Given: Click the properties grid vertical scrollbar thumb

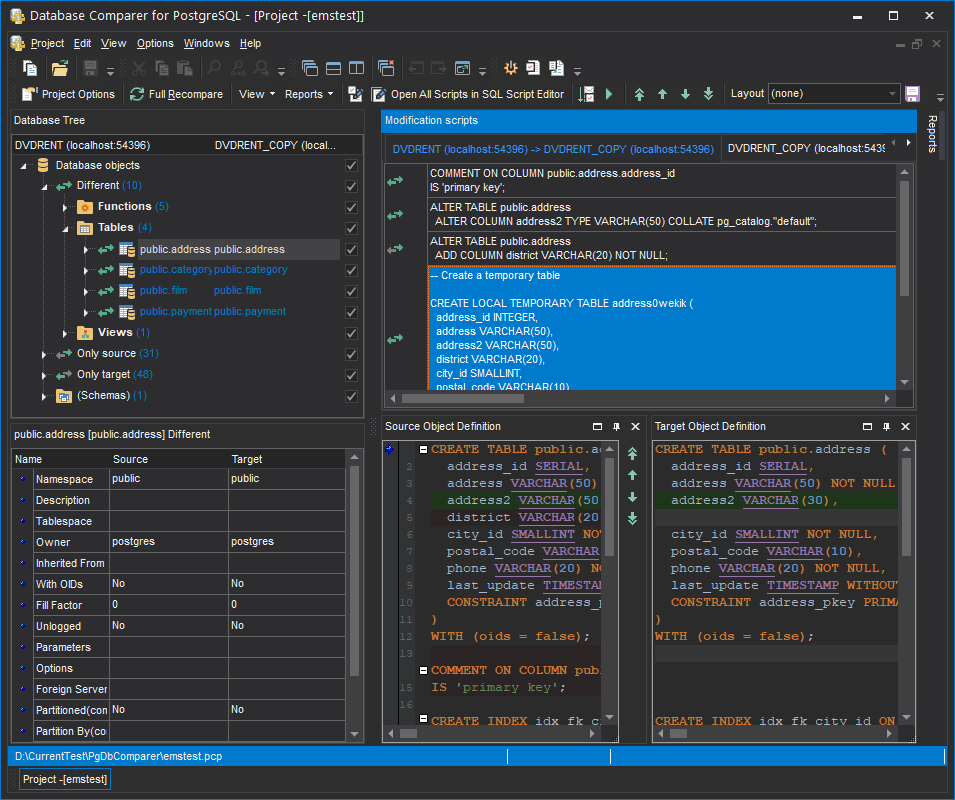Looking at the screenshot, I should [354, 571].
